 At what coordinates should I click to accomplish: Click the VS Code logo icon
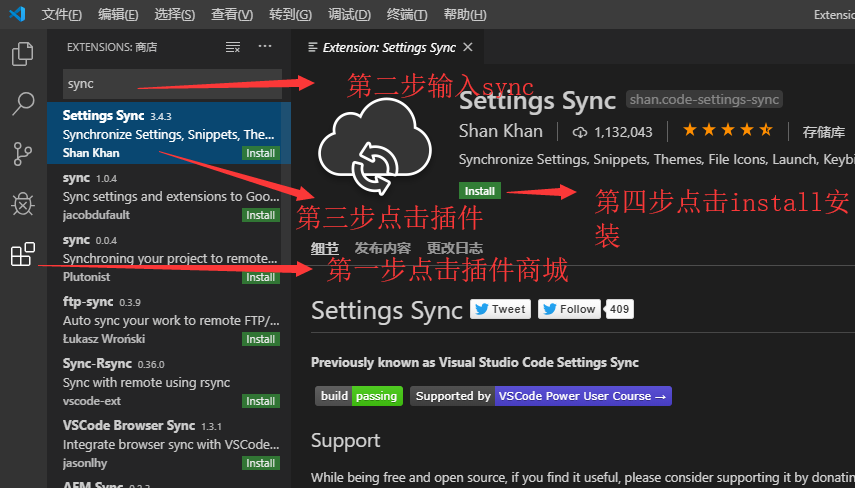point(17,14)
